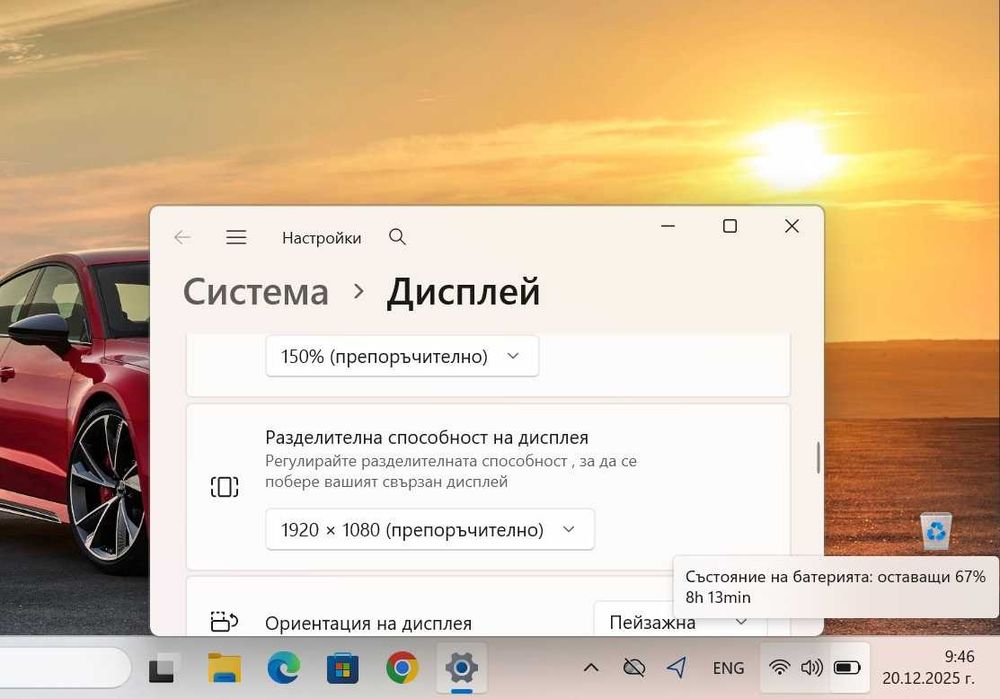Click the Разделителна способност на дисплея label
Image resolution: width=1000 pixels, height=699 pixels.
(x=427, y=438)
